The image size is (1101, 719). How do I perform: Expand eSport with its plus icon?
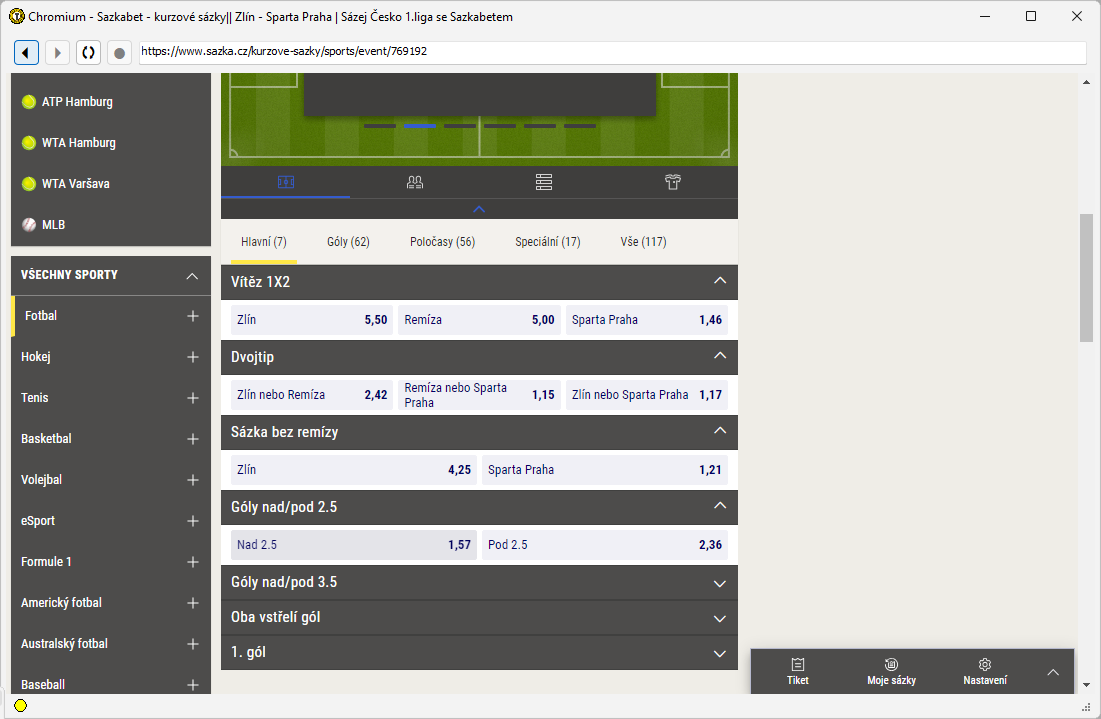192,521
